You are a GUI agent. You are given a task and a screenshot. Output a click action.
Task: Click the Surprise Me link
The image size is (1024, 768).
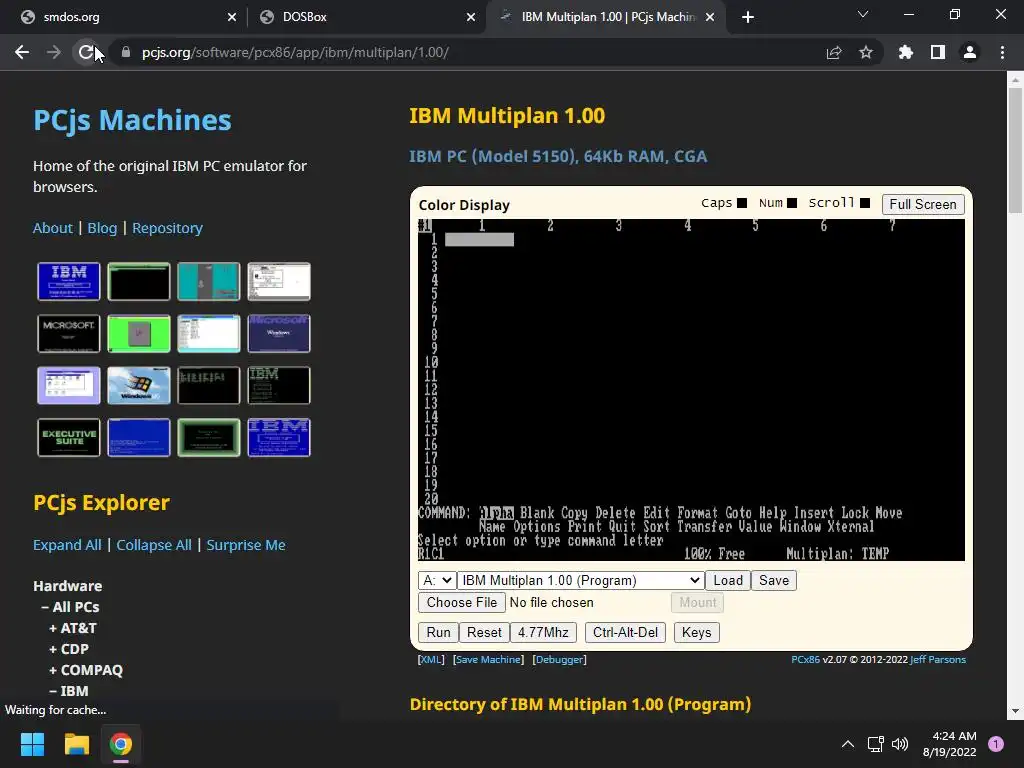[x=246, y=545]
